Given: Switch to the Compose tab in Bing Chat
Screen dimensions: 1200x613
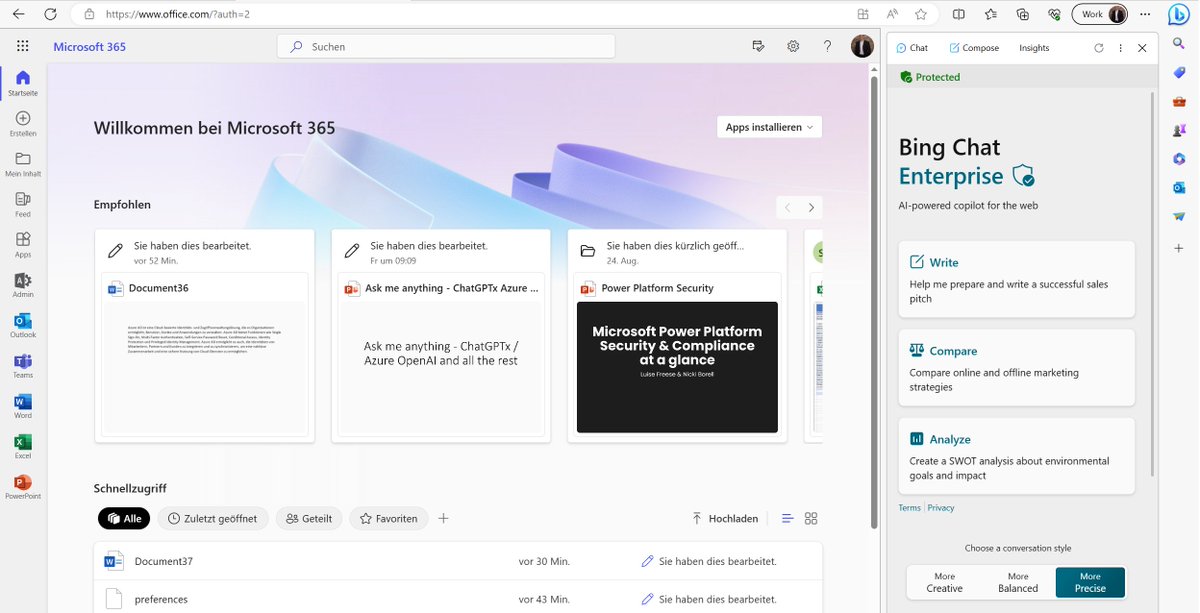Looking at the screenshot, I should 974,47.
